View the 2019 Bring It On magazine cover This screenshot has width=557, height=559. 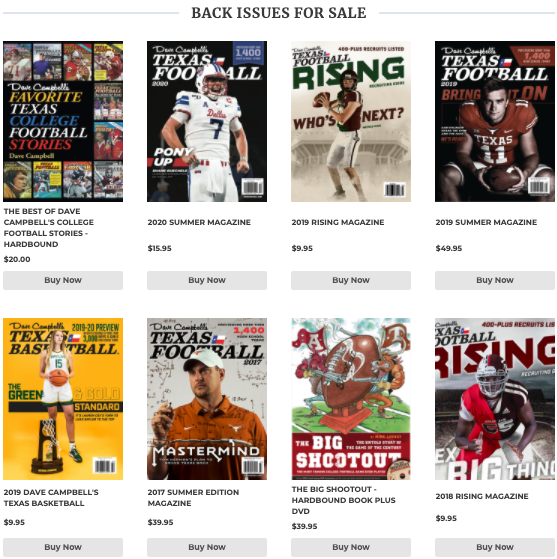(x=495, y=121)
